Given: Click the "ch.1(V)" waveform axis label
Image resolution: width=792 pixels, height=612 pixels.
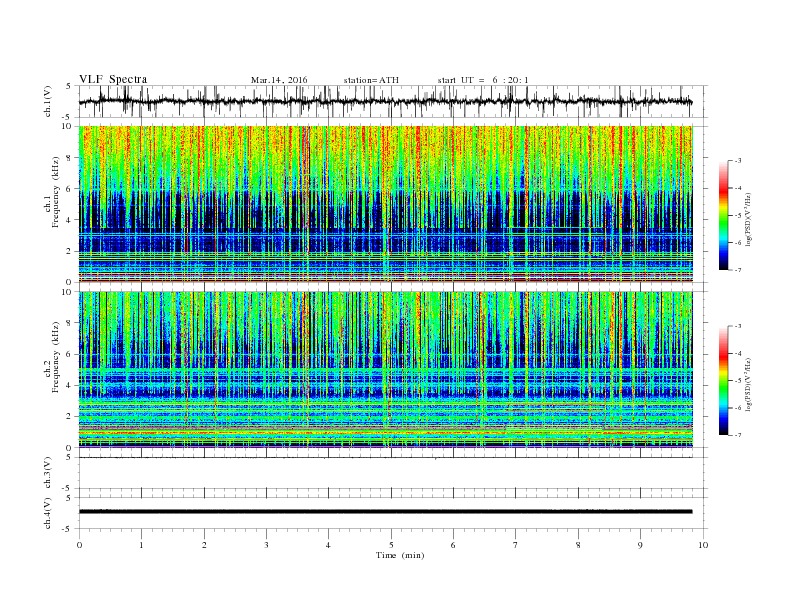Looking at the screenshot, I should point(48,101).
